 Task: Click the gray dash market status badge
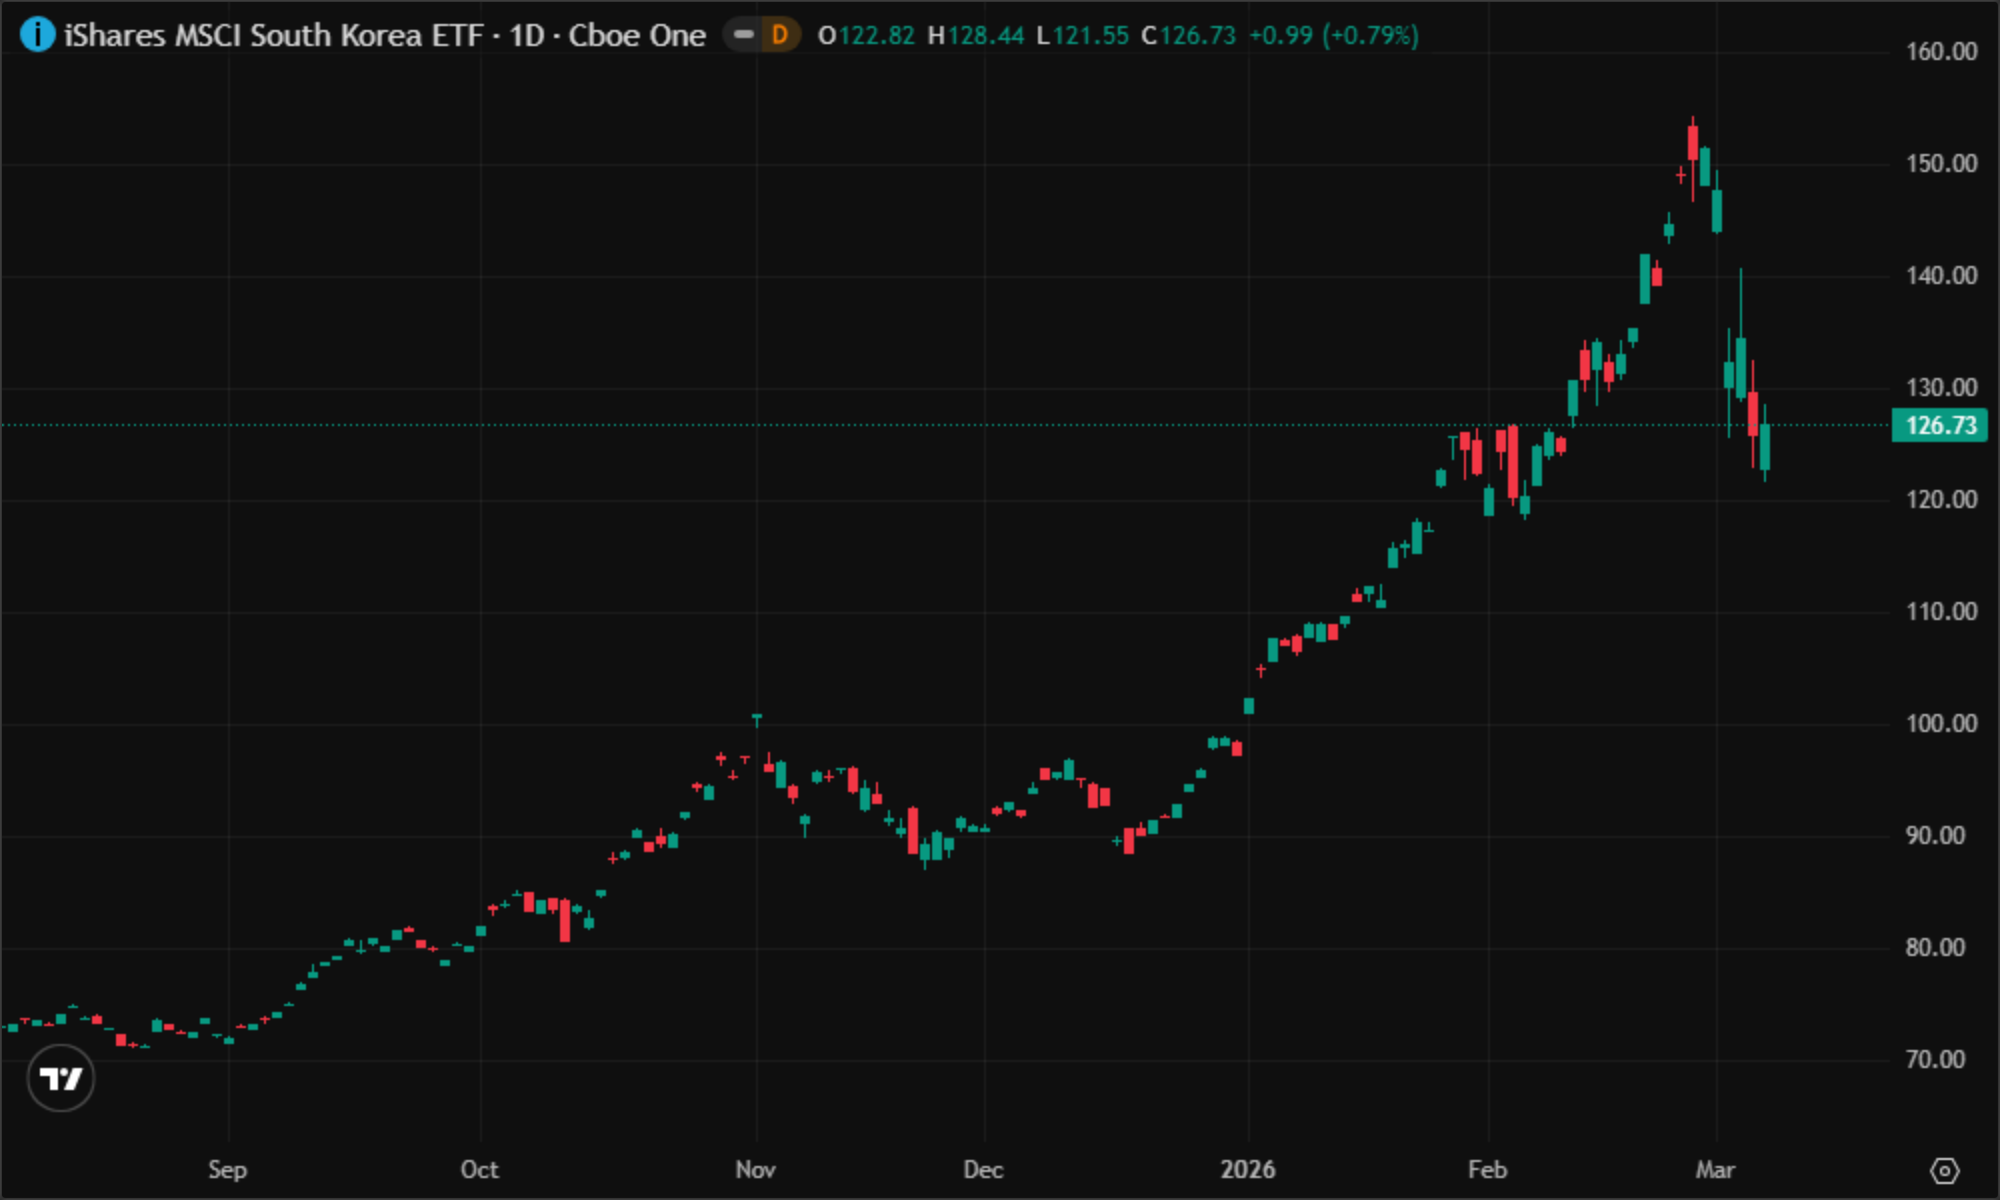point(743,35)
